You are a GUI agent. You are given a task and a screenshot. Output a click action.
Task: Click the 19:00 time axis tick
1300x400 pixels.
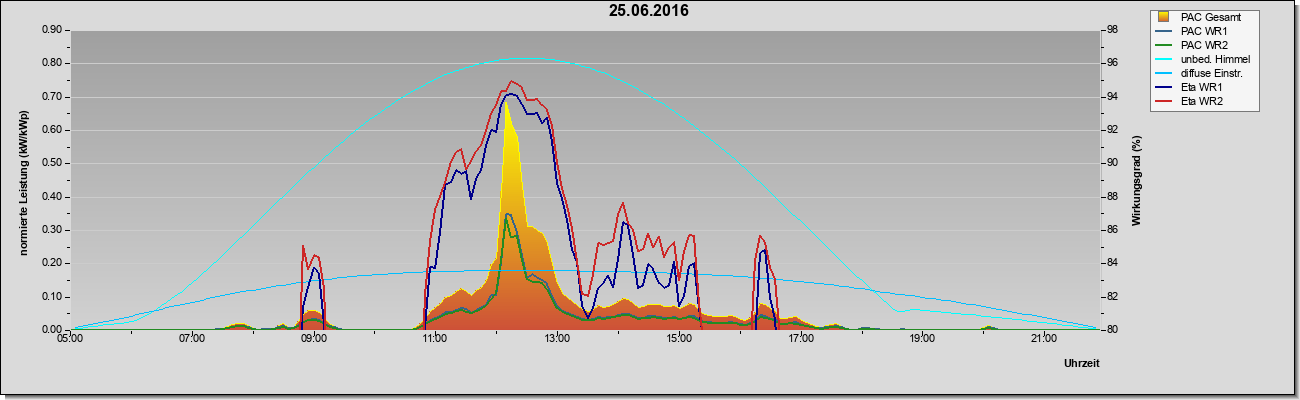[x=922, y=338]
